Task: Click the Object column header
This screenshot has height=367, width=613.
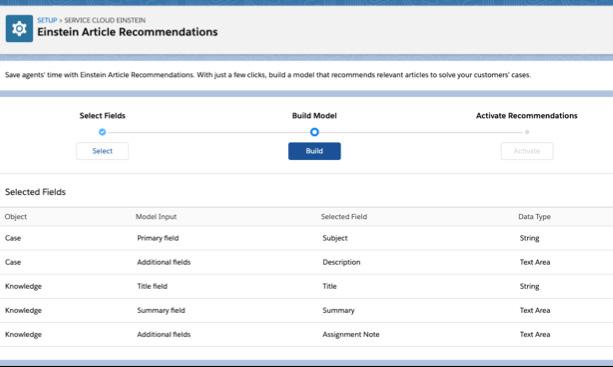Action: (x=16, y=217)
